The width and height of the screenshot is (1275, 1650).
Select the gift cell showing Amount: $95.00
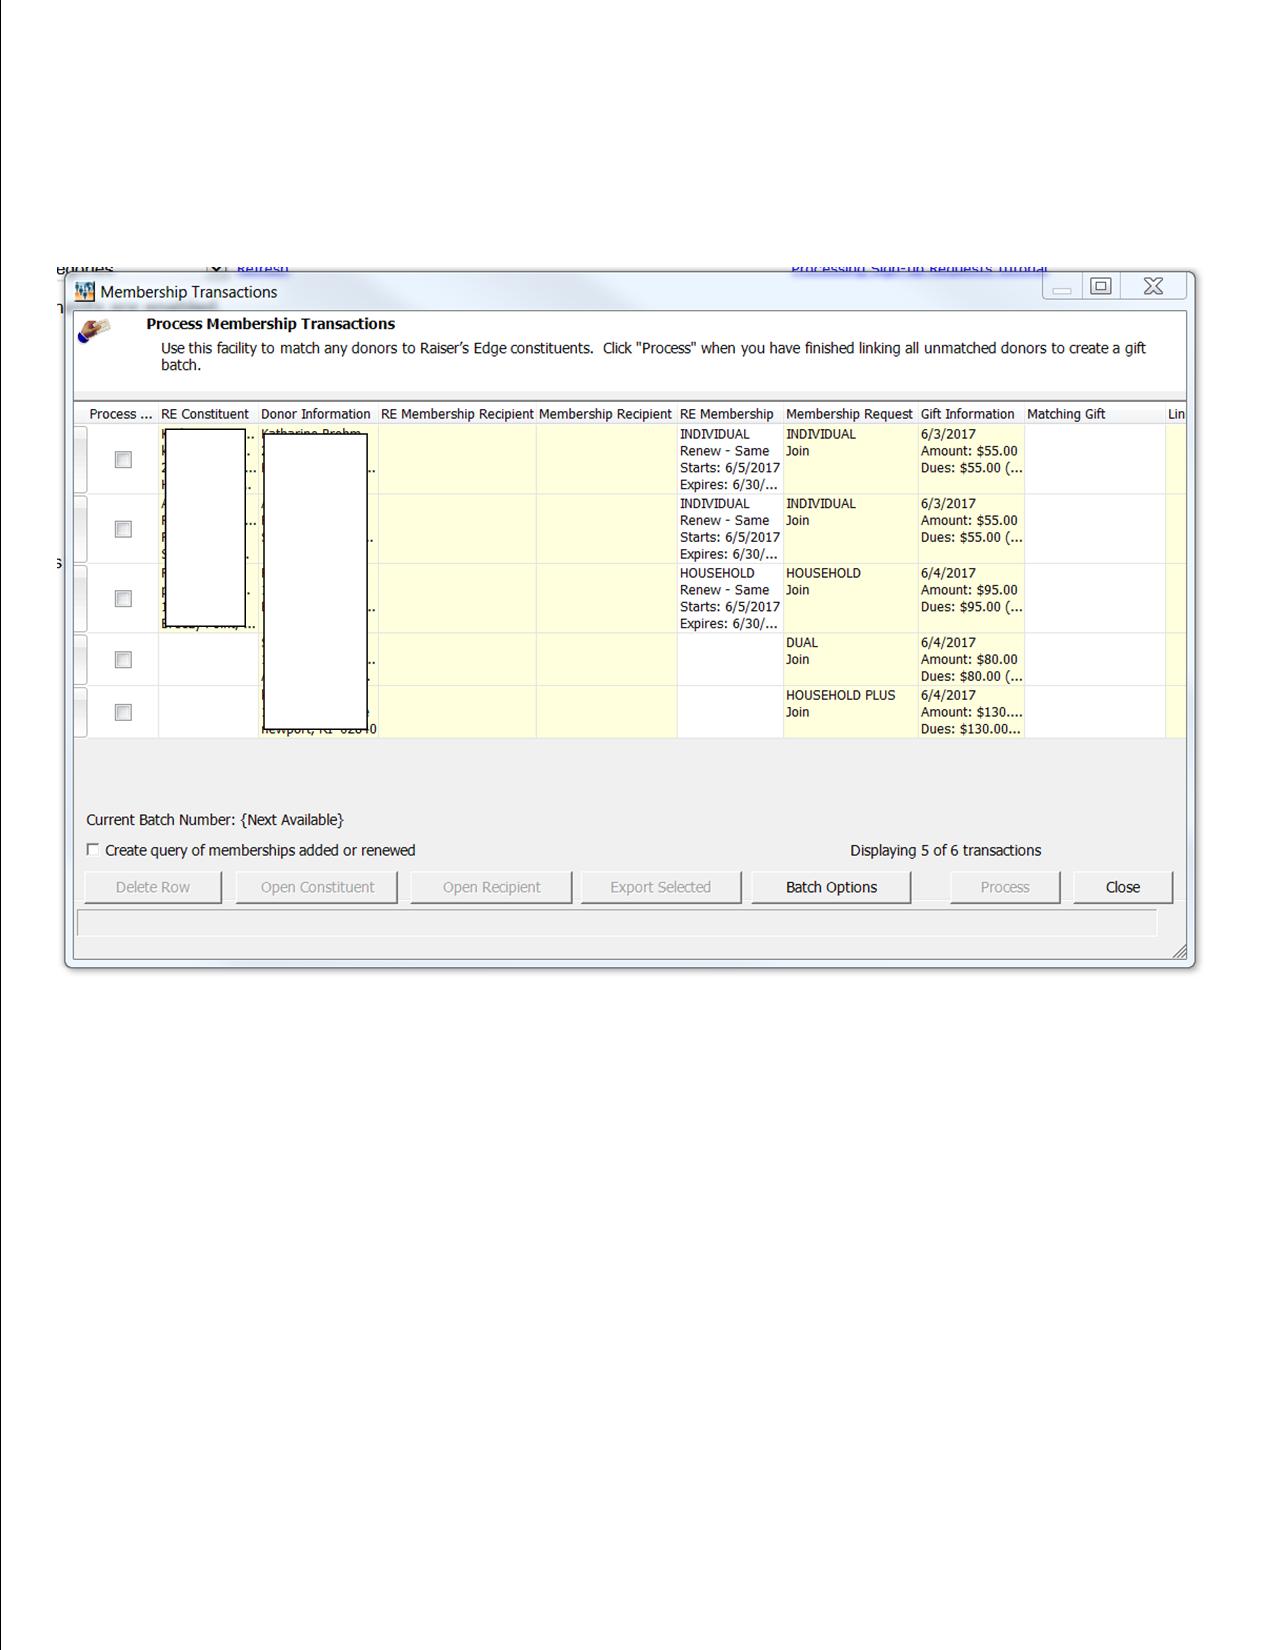click(971, 598)
